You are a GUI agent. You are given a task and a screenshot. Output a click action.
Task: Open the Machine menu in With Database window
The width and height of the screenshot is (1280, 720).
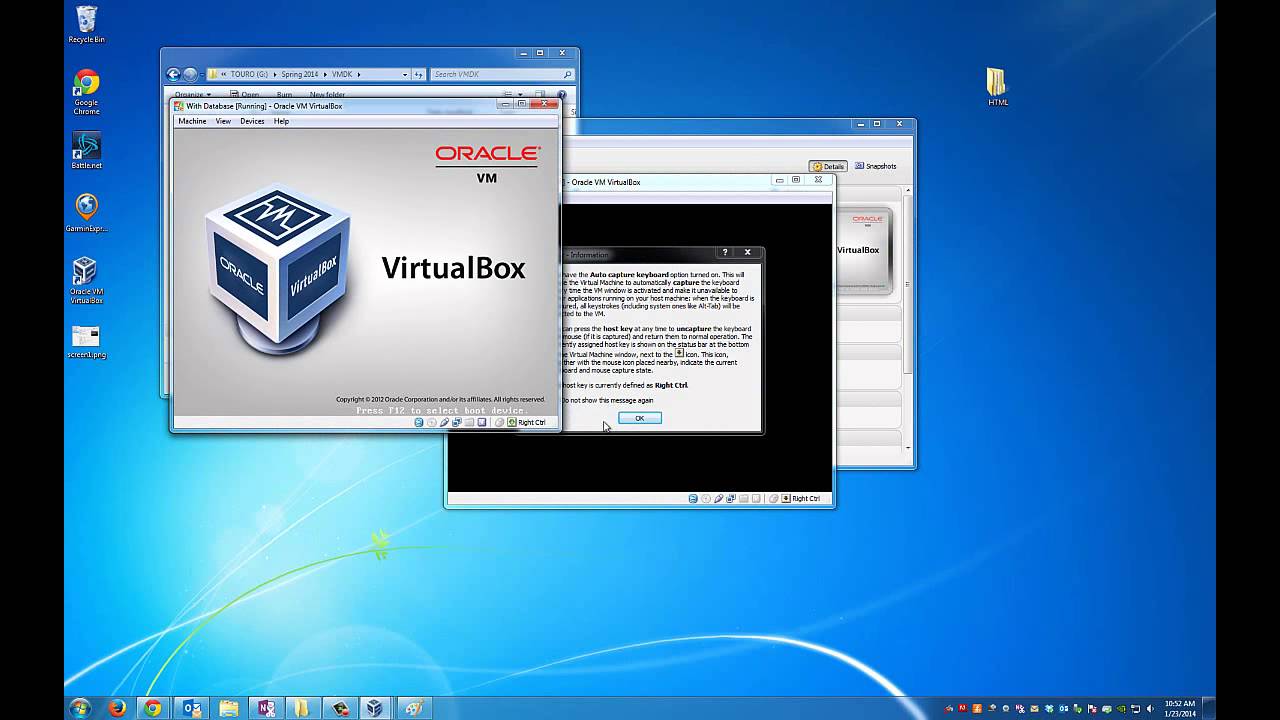(192, 121)
